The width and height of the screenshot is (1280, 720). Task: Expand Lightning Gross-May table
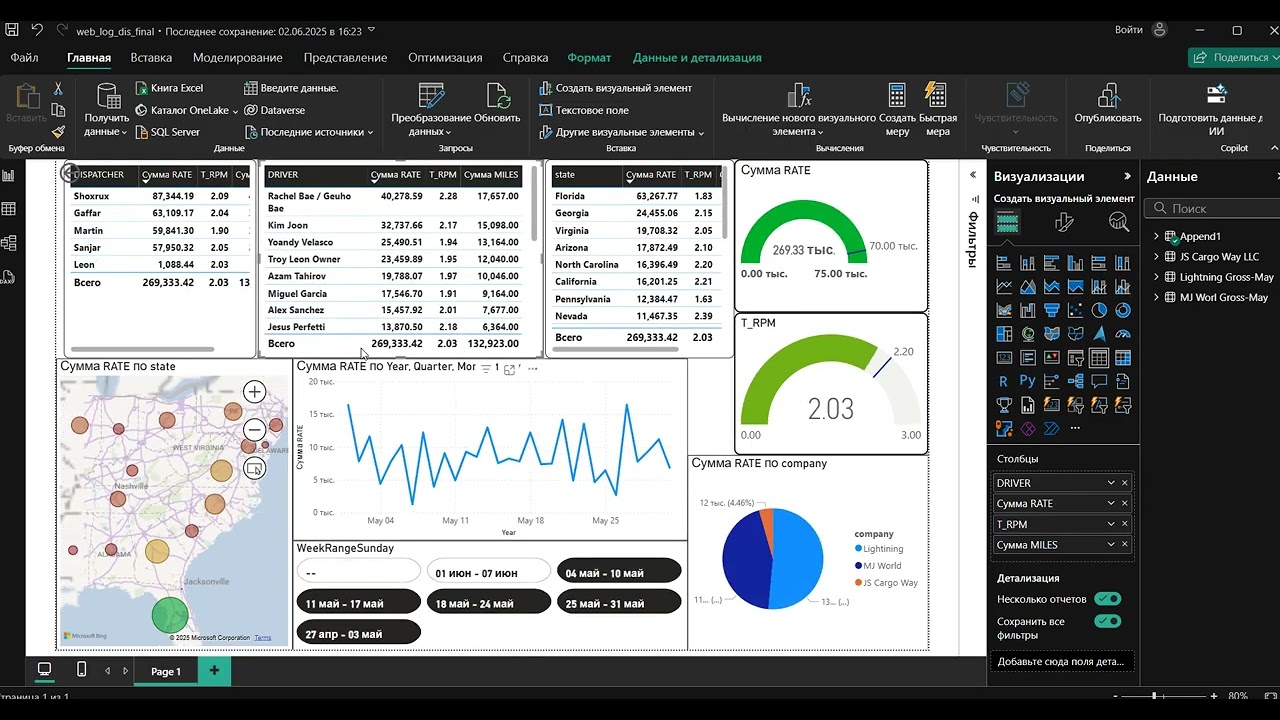click(x=1157, y=277)
